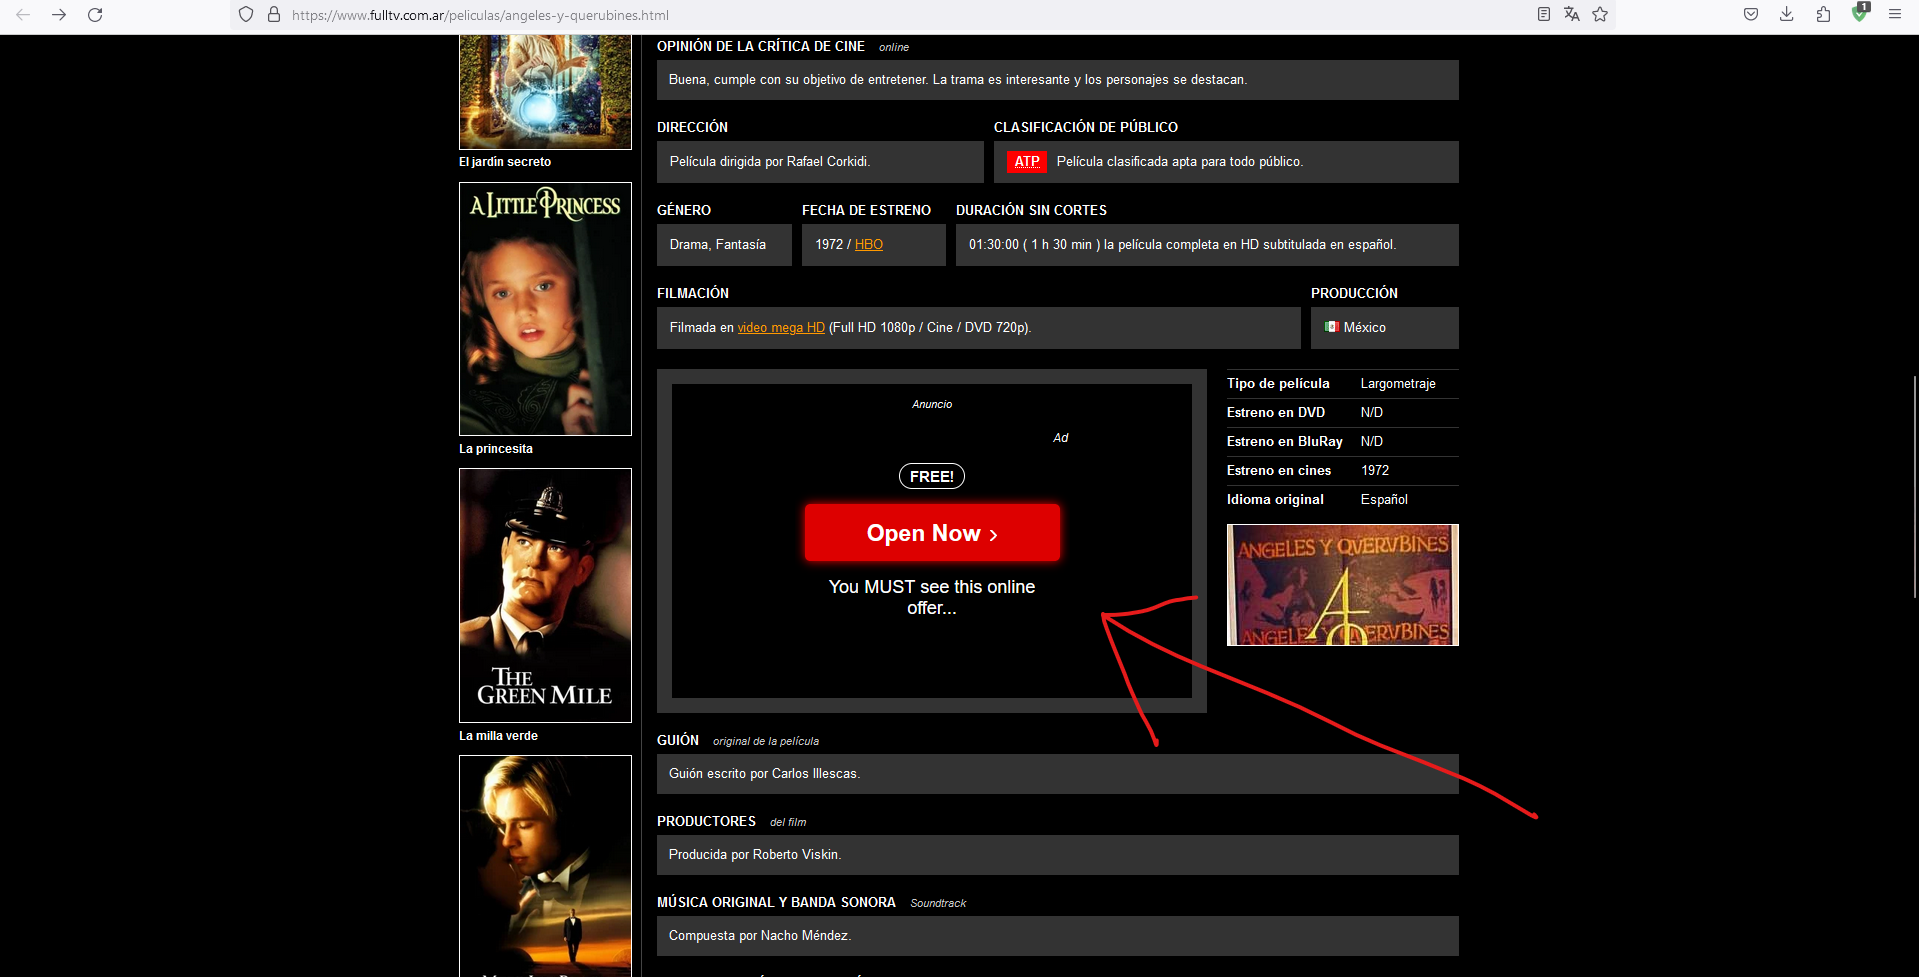View site security lock info
1919x977 pixels.
[x=274, y=15]
